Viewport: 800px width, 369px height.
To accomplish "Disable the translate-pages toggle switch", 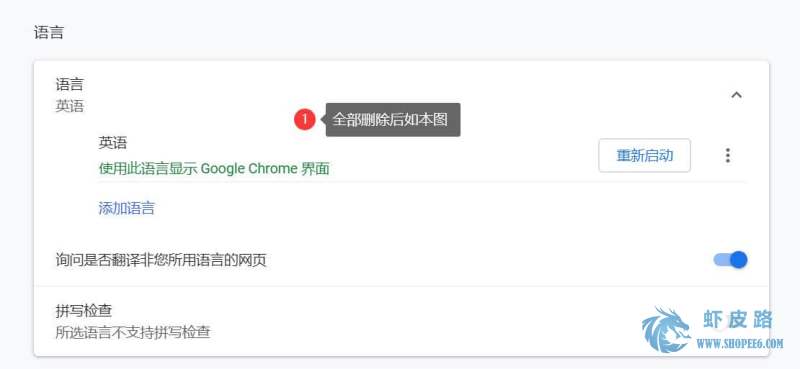I will (730, 260).
